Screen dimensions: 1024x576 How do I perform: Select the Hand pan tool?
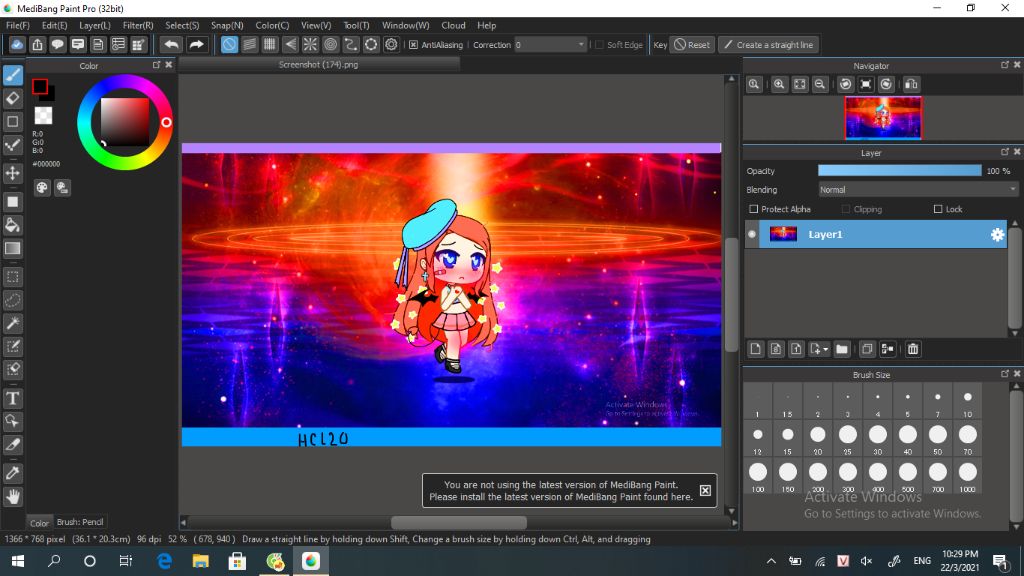(x=13, y=497)
